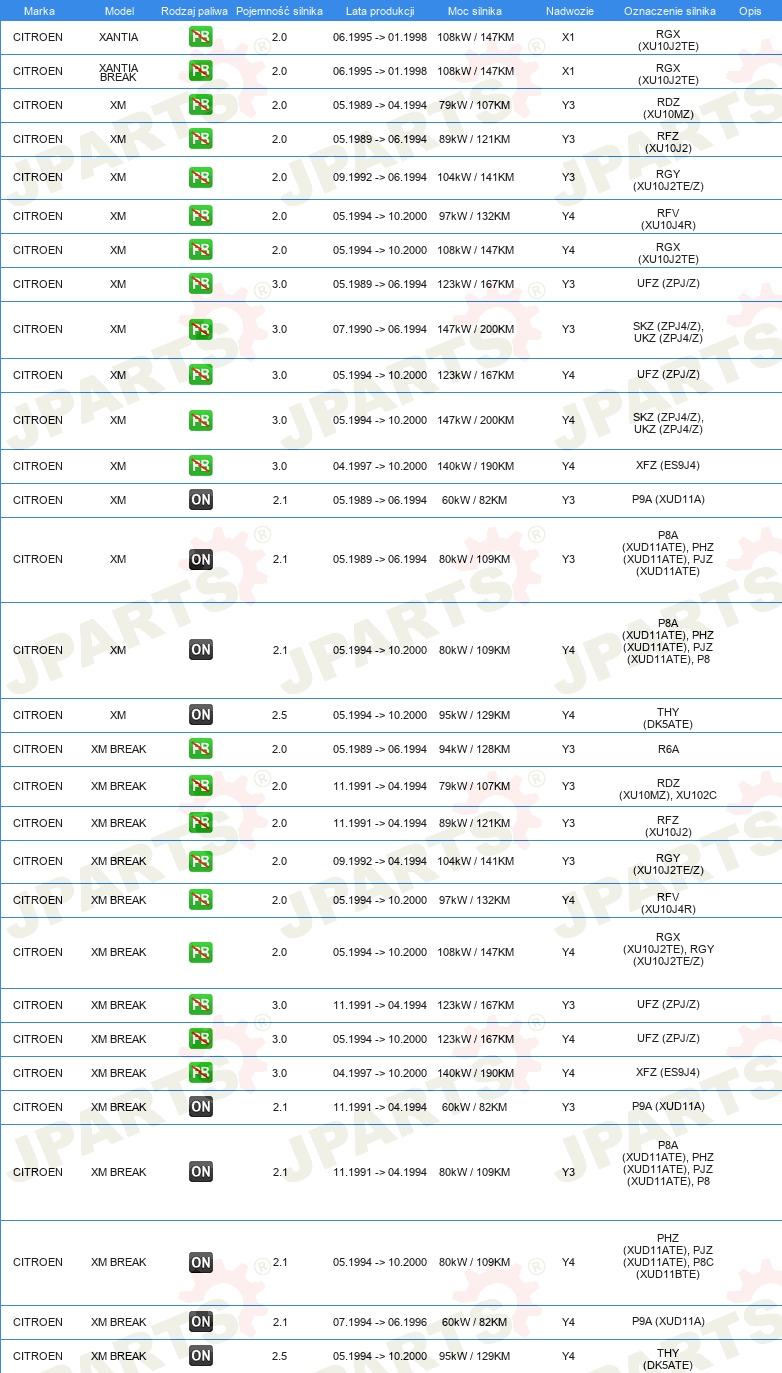Click diesel ON icon for XM BREAK 80kW Y3 row
This screenshot has height=1373, width=782.
pos(201,1172)
